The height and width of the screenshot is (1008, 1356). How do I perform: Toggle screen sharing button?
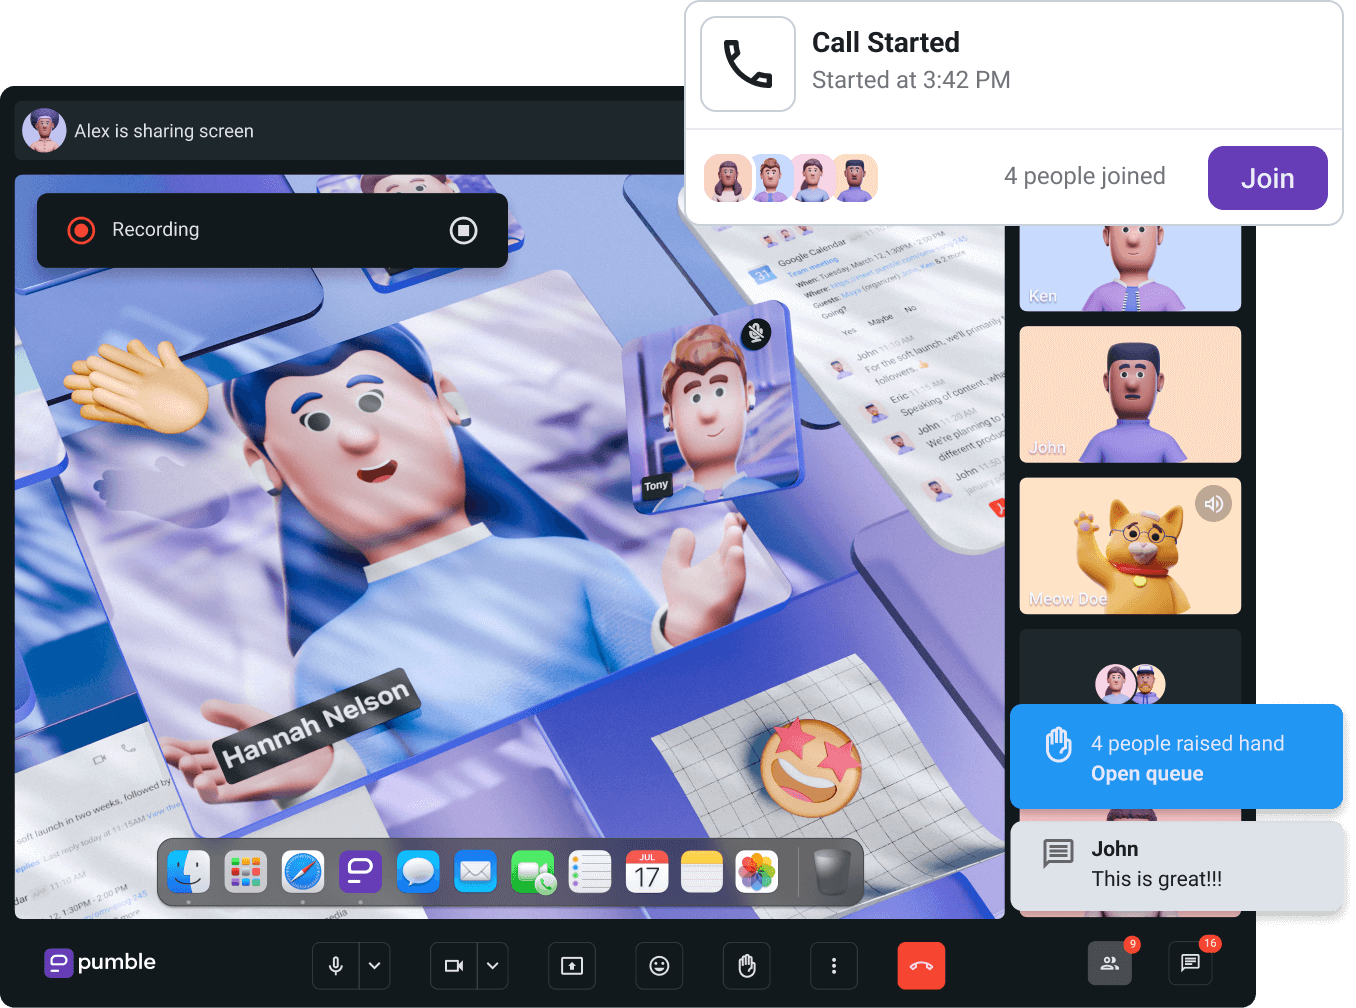click(x=572, y=965)
